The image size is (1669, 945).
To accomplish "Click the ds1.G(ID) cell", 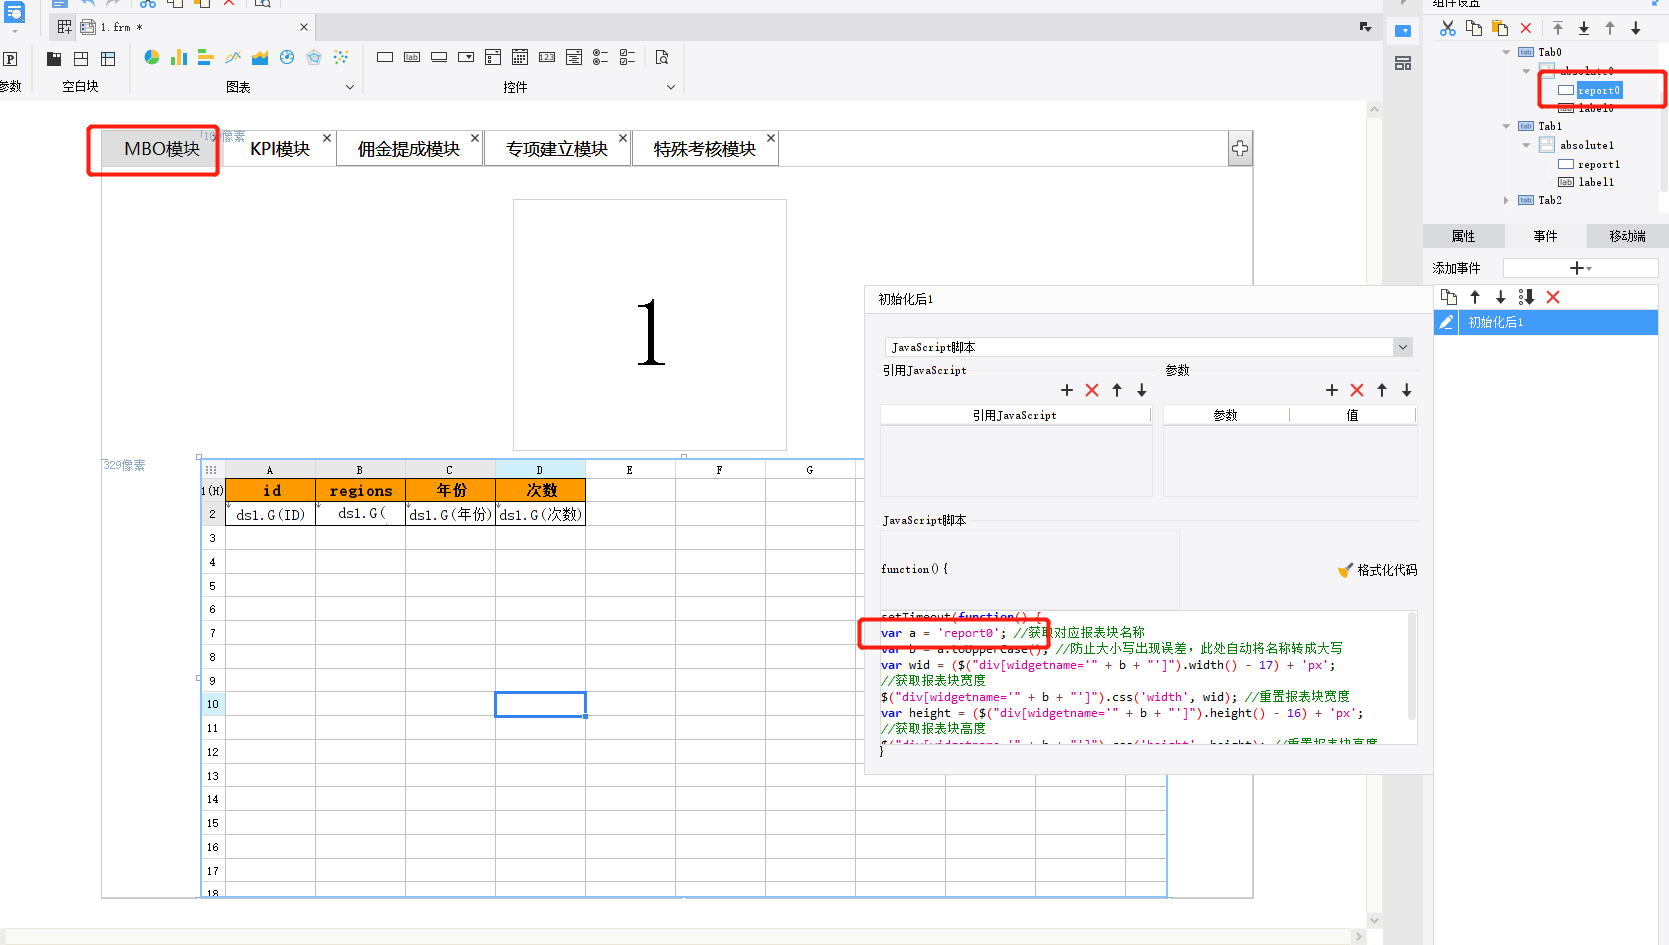I will coord(270,514).
